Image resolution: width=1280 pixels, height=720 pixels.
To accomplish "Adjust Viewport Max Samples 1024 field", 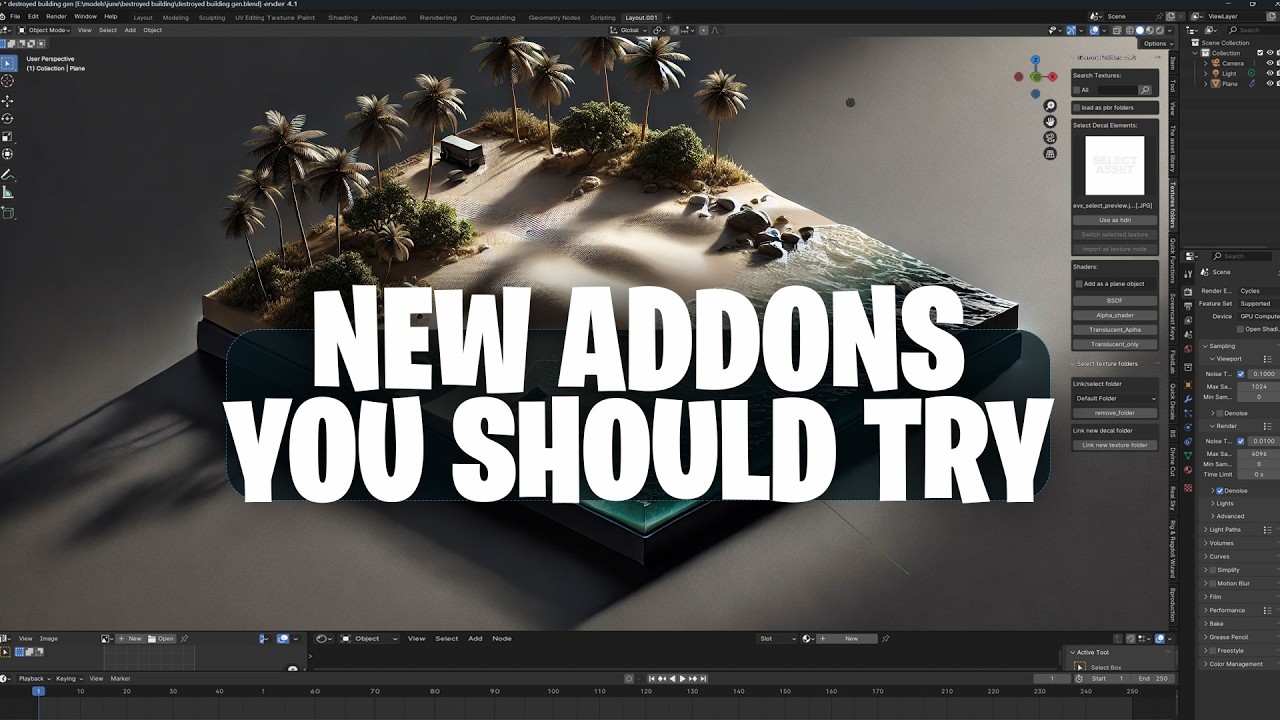I will [x=1258, y=386].
